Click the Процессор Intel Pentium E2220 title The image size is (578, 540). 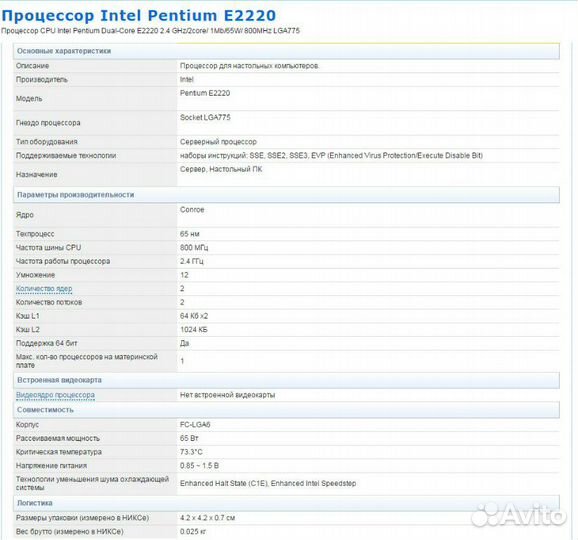point(139,15)
